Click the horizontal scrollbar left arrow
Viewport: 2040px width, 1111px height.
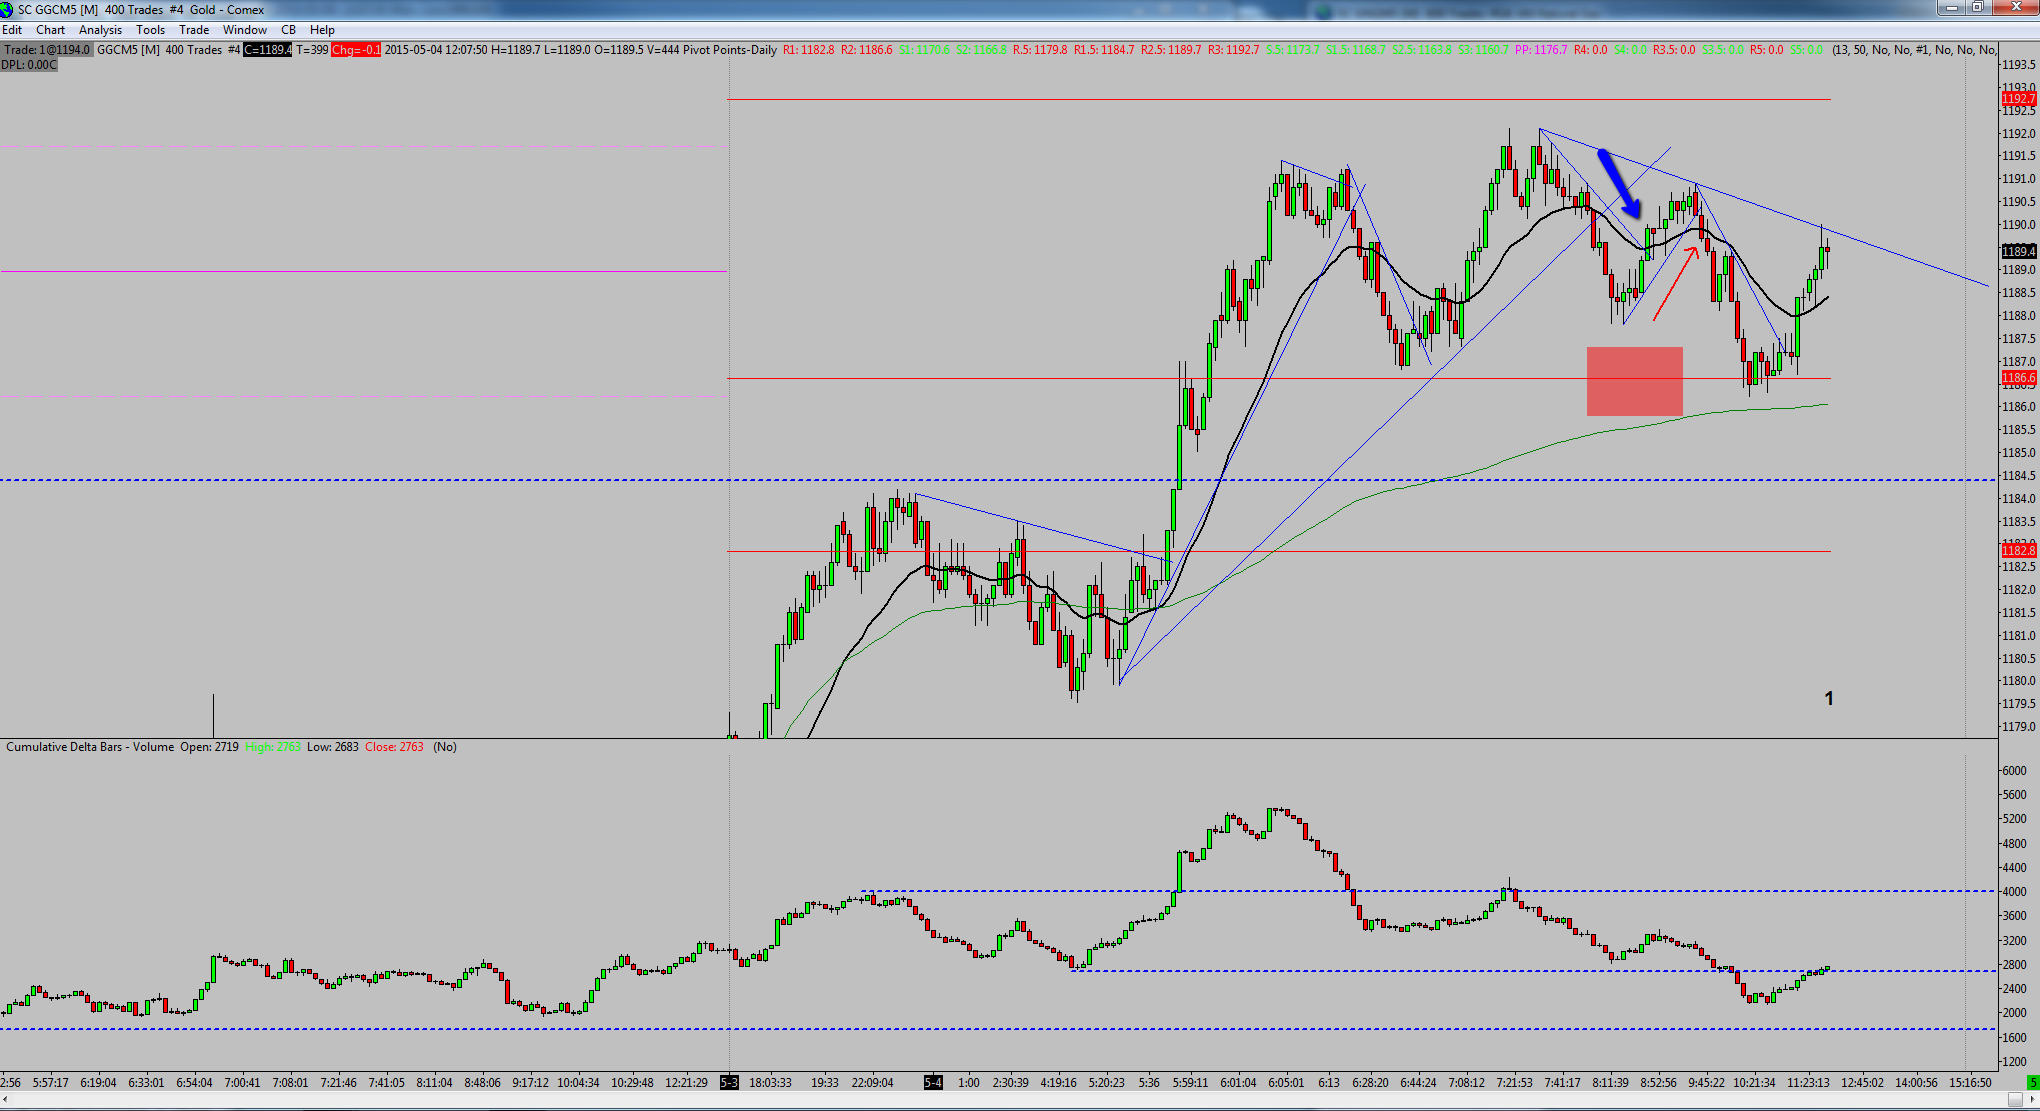point(7,1100)
